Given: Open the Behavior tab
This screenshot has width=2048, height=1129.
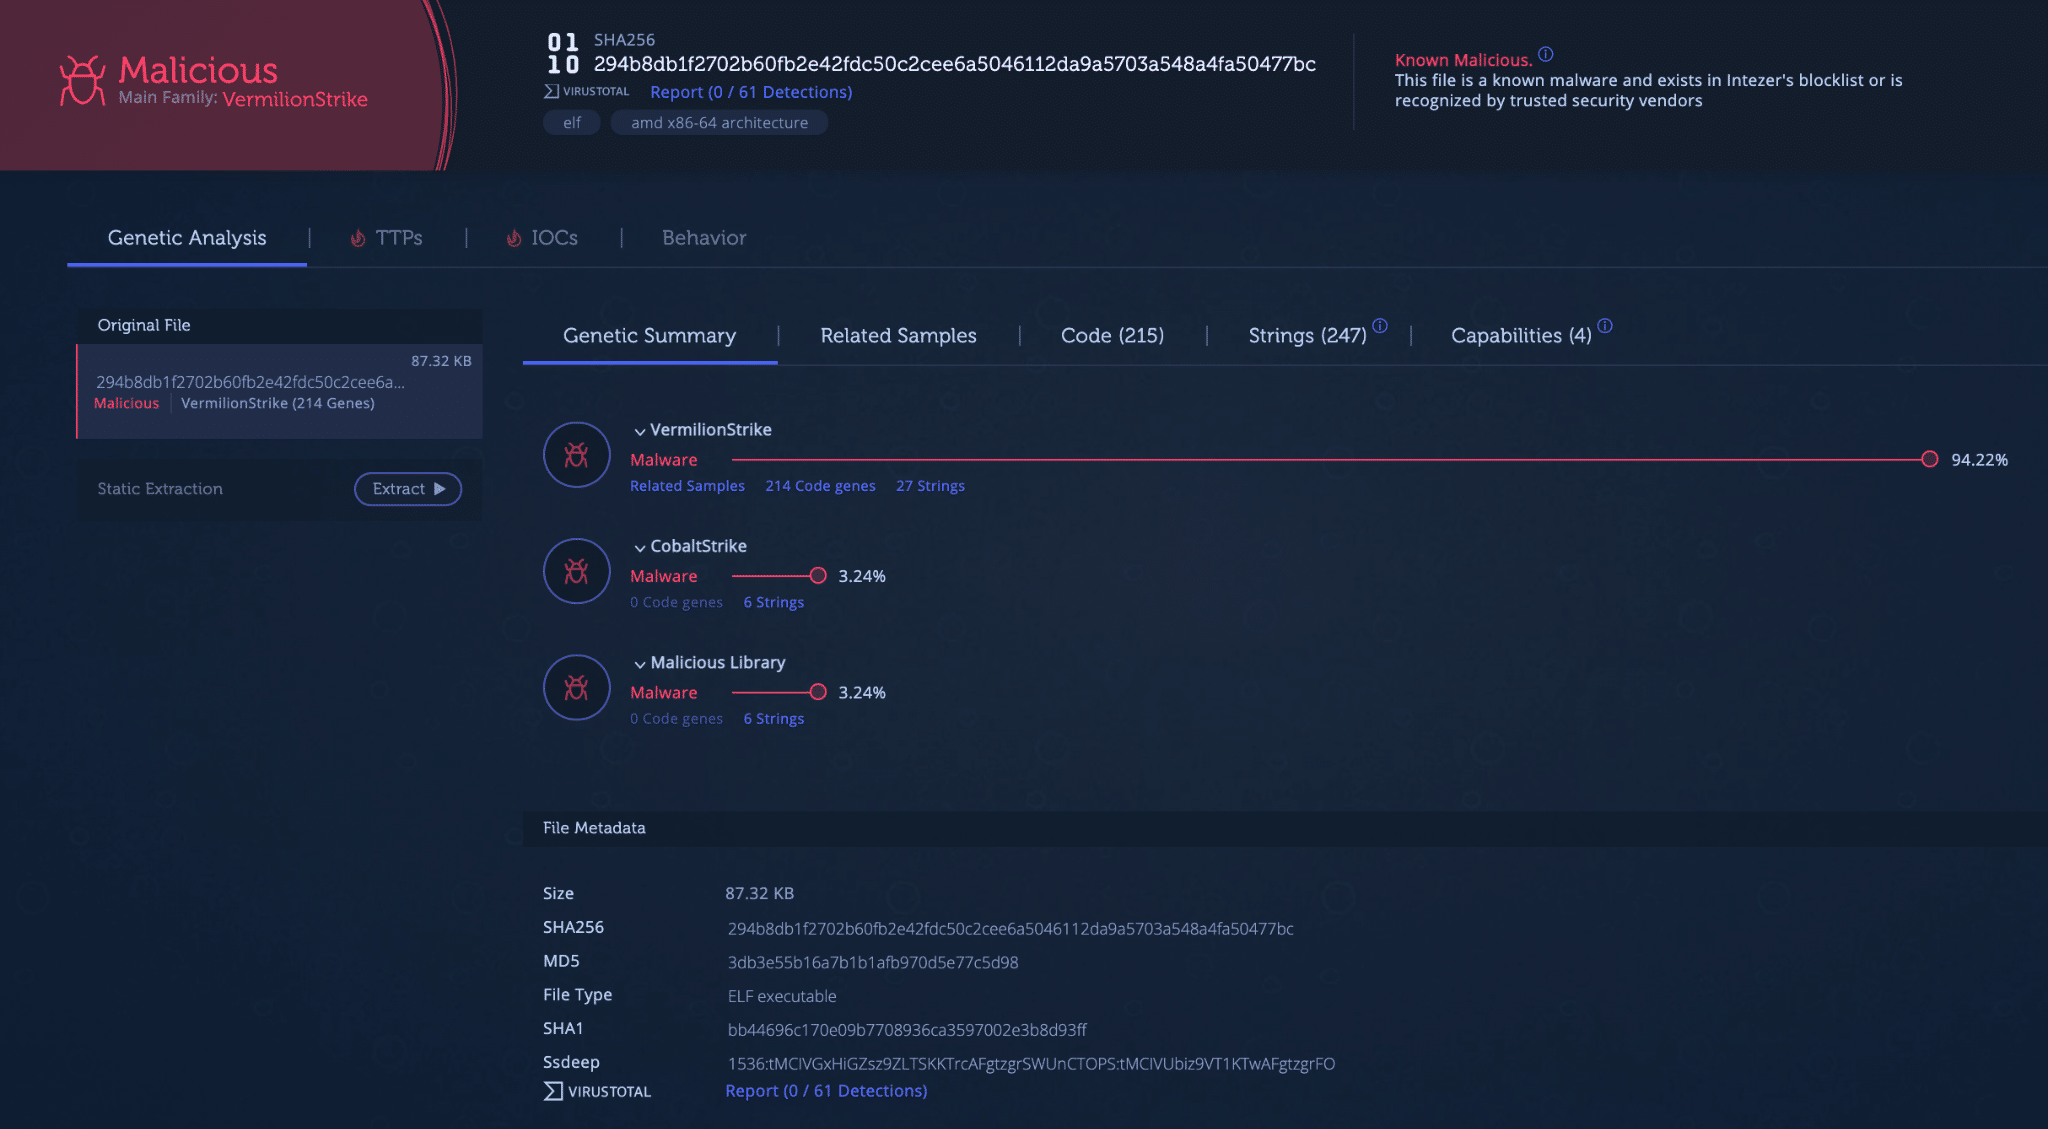Looking at the screenshot, I should [x=704, y=238].
